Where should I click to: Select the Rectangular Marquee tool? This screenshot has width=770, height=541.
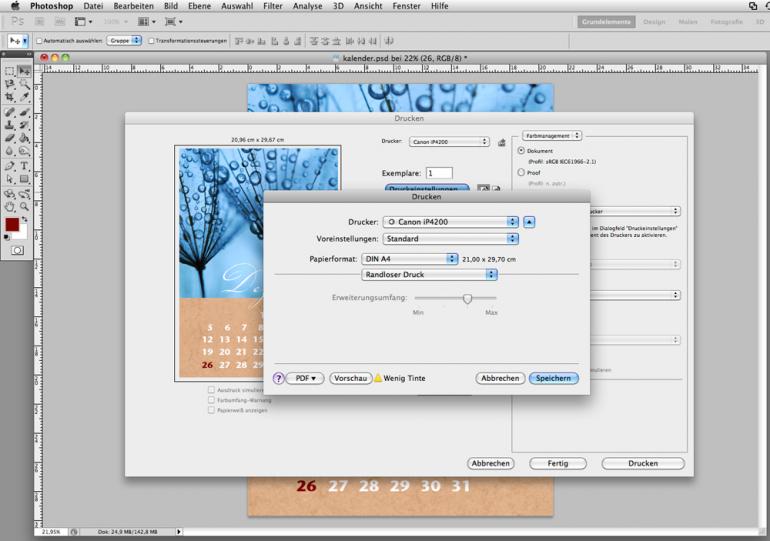[10, 71]
